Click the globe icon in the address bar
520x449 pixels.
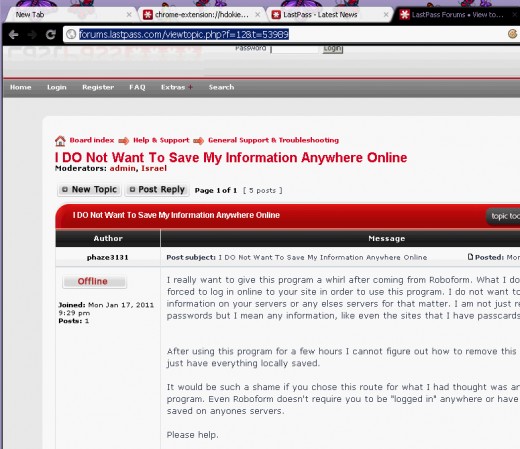click(x=71, y=34)
